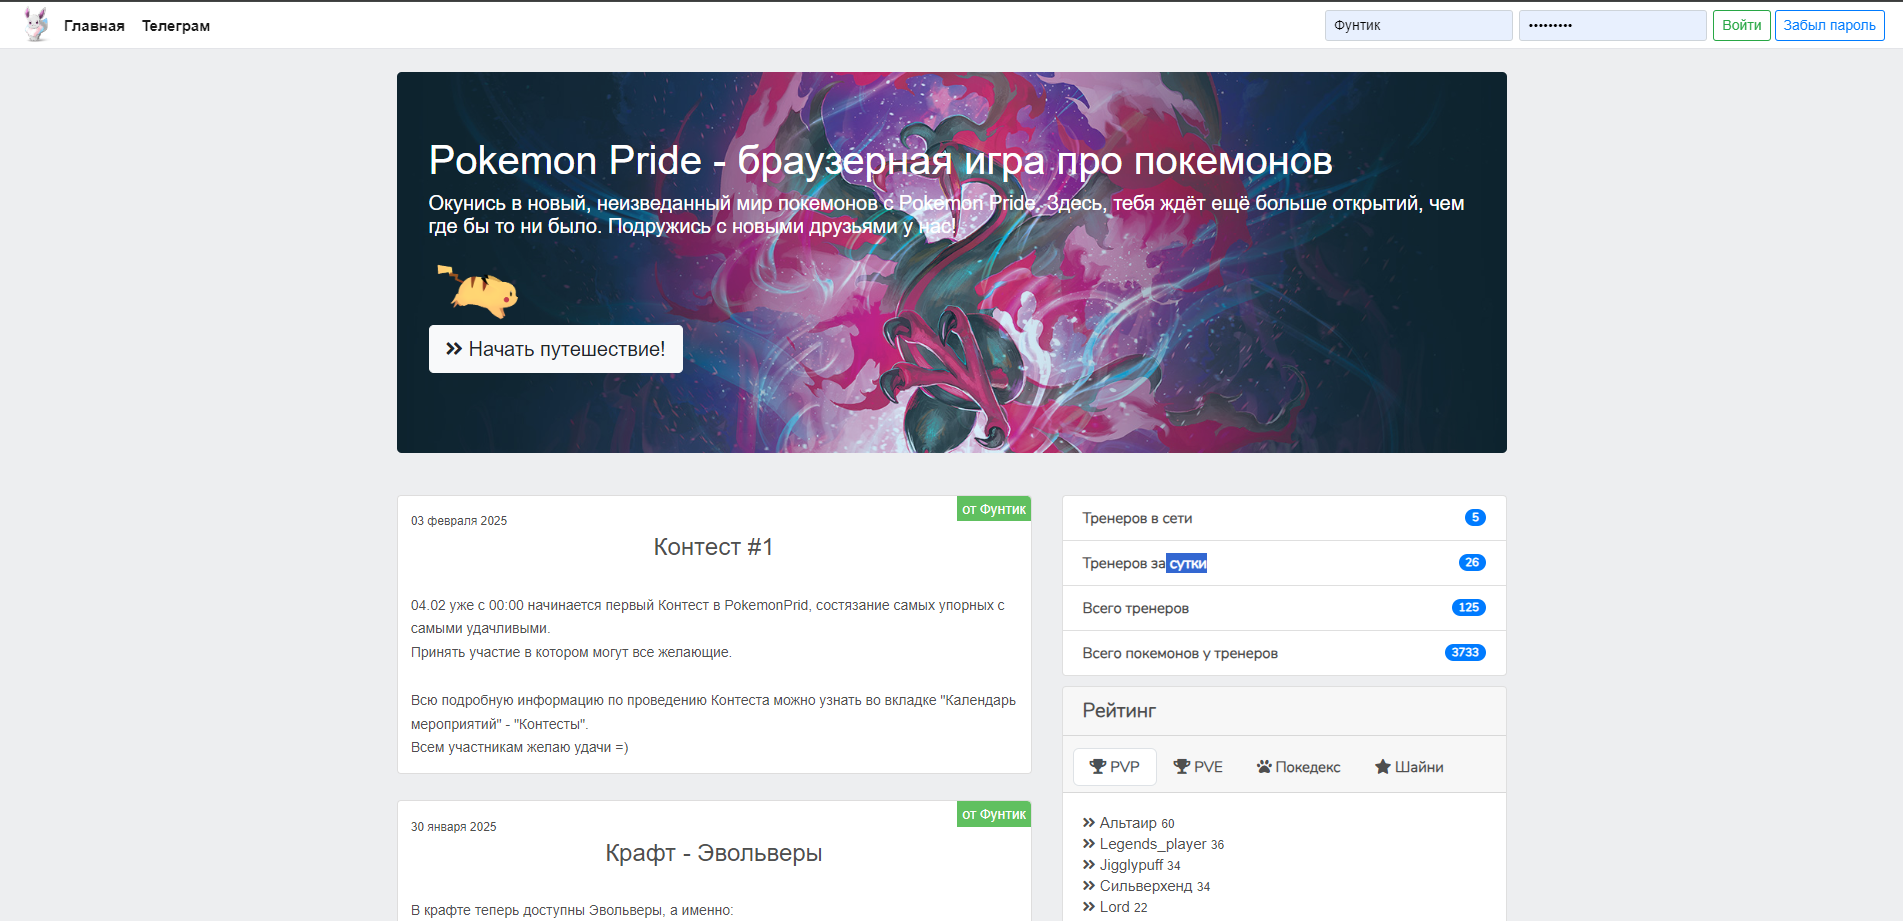Open Lord in the rating list

1114,907
